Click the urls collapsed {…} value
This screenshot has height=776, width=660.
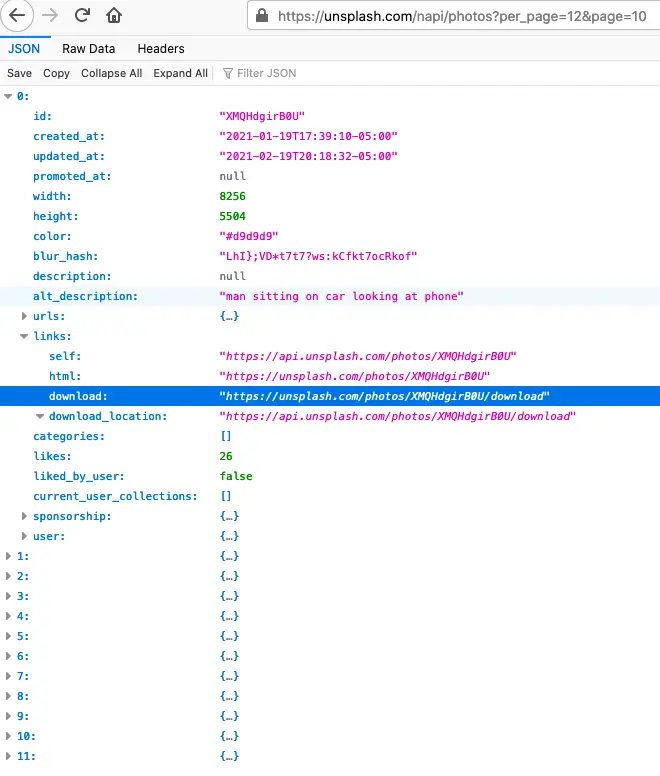coord(229,316)
